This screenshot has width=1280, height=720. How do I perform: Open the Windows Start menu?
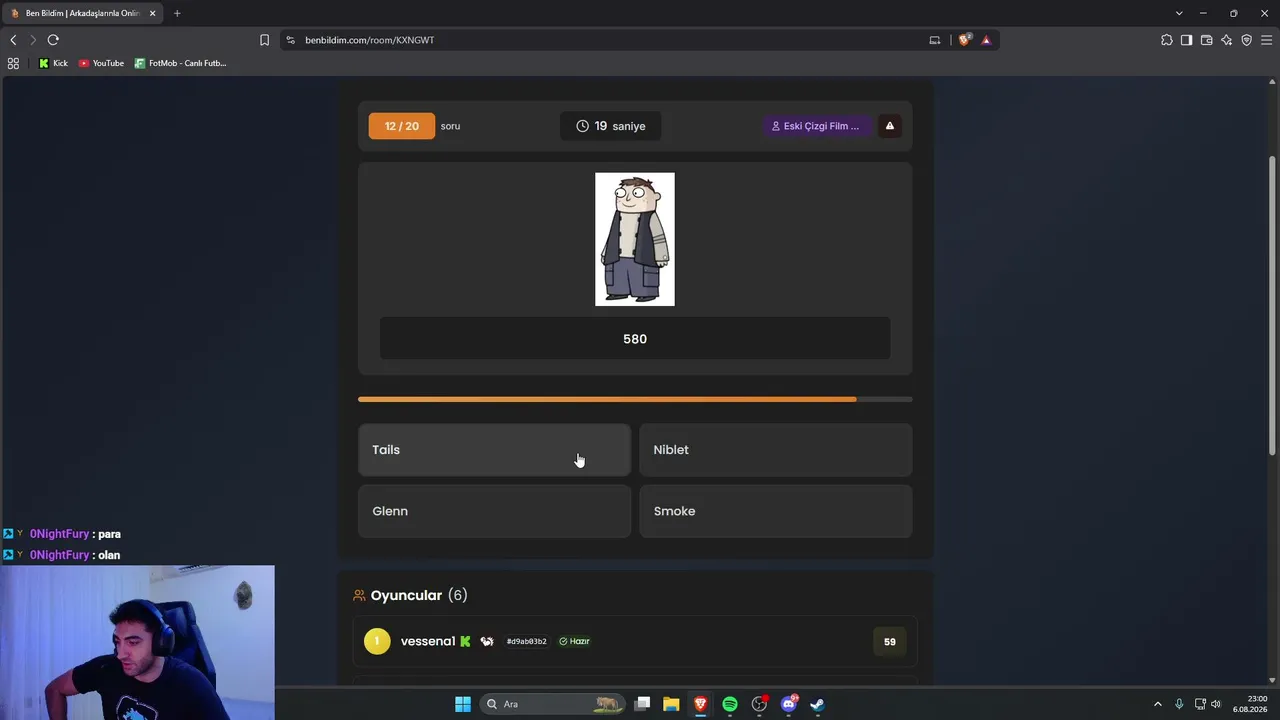coord(463,704)
